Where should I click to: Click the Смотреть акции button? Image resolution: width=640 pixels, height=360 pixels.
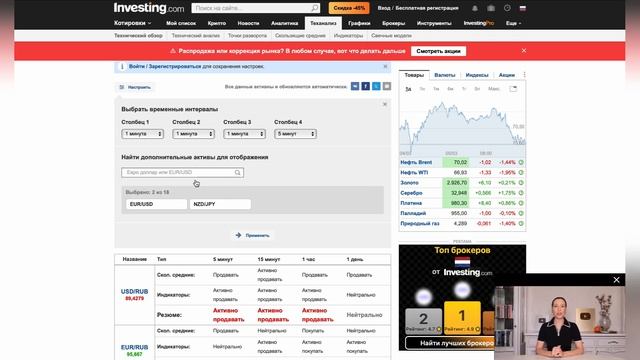pyautogui.click(x=438, y=51)
